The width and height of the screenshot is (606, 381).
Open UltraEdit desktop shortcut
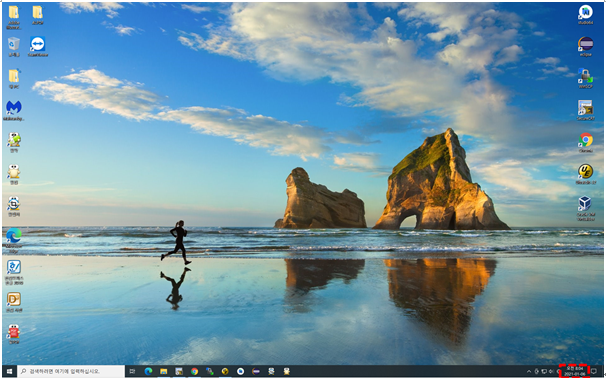point(586,174)
